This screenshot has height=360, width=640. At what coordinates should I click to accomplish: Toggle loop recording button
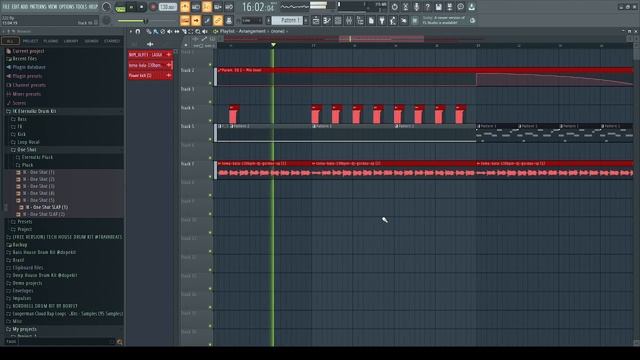(x=229, y=7)
